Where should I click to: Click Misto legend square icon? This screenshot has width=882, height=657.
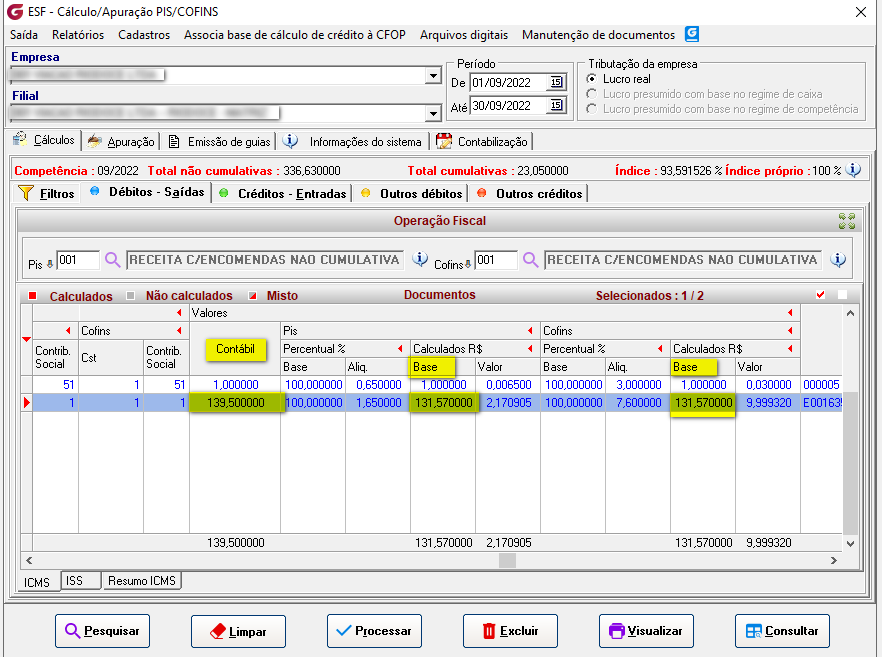click(253, 296)
